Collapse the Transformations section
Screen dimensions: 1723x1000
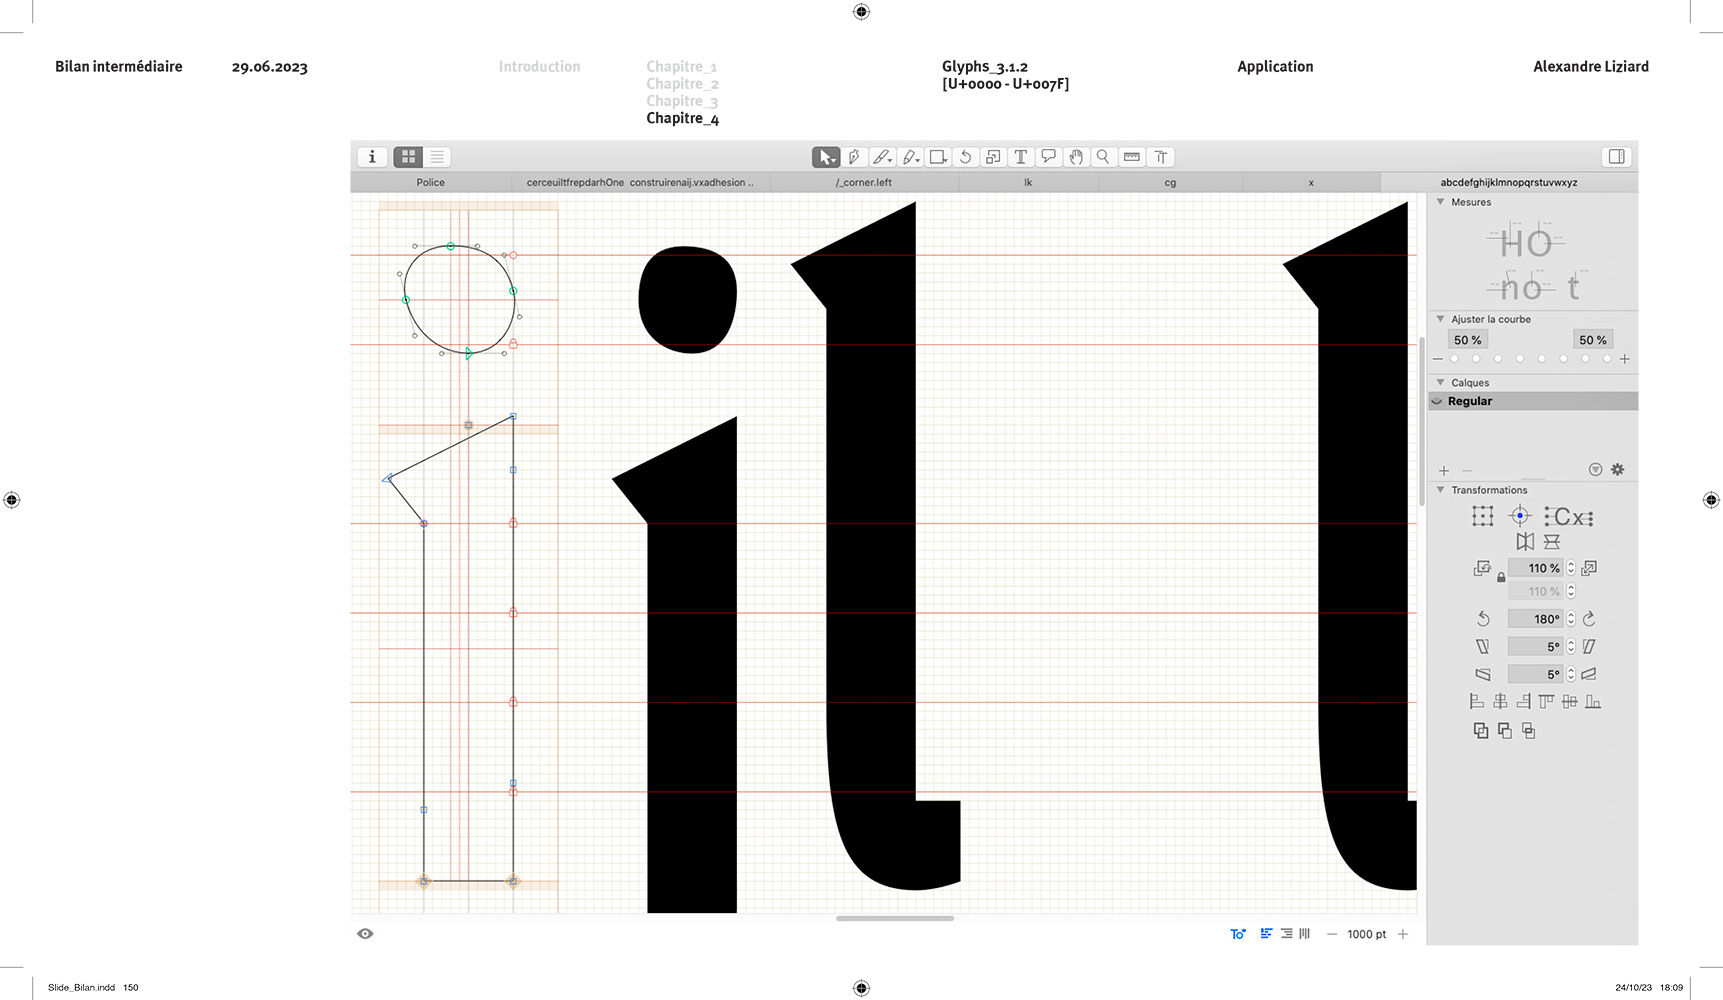[x=1440, y=490]
